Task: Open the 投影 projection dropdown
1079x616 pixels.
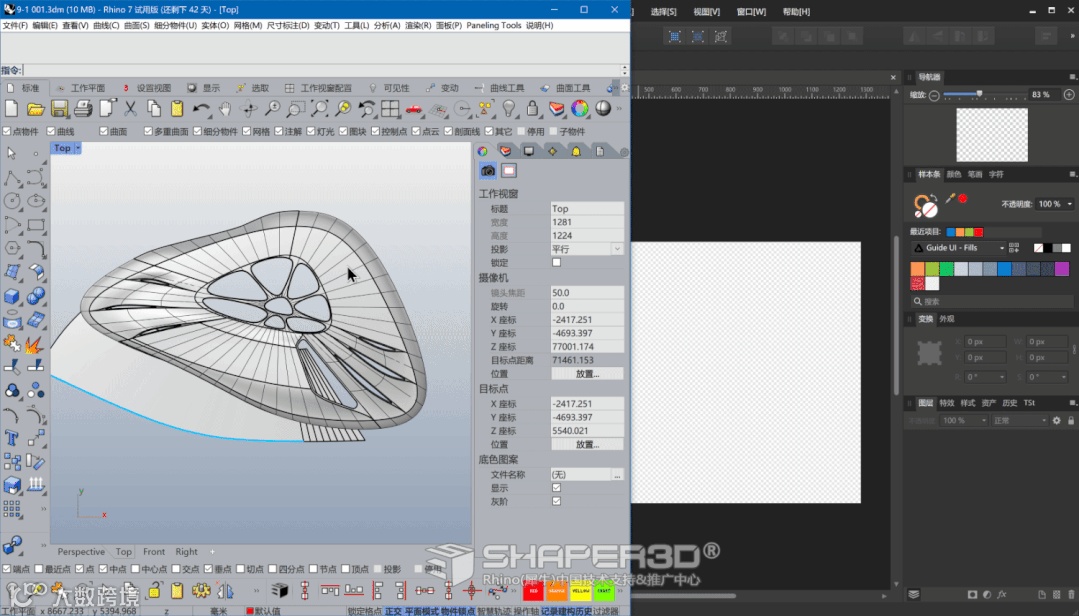Action: 616,249
